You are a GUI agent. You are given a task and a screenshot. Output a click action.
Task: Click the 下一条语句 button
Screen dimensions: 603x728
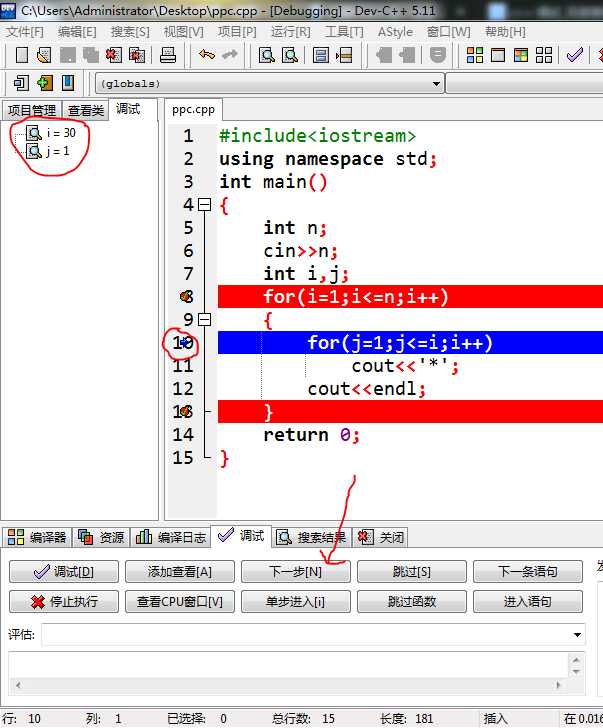tap(528, 572)
